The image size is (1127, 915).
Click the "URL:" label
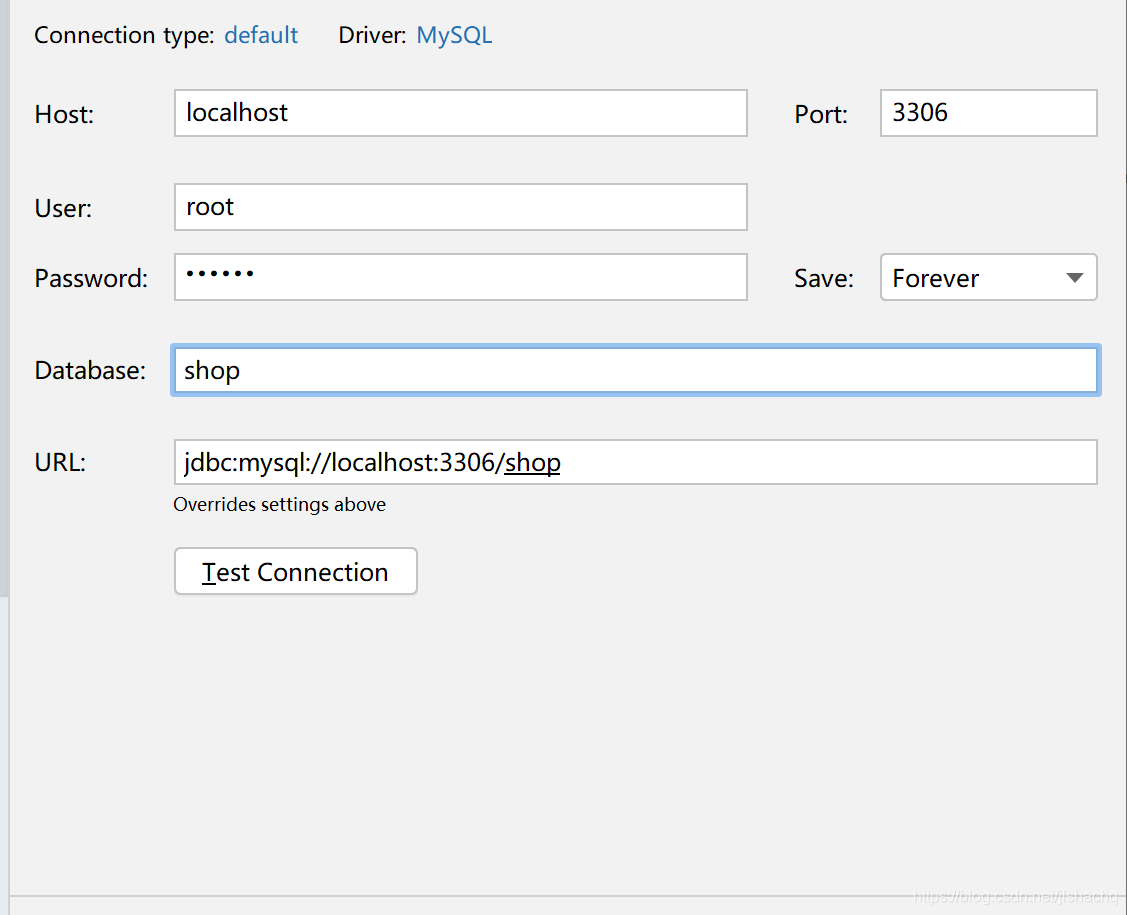point(60,463)
